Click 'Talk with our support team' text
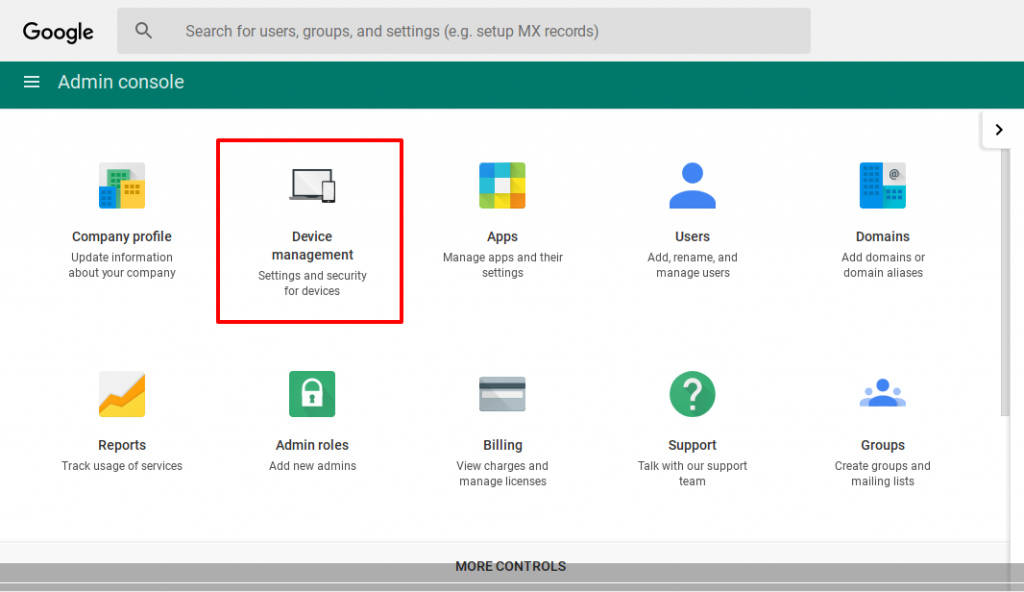This screenshot has width=1024, height=592. 692,474
